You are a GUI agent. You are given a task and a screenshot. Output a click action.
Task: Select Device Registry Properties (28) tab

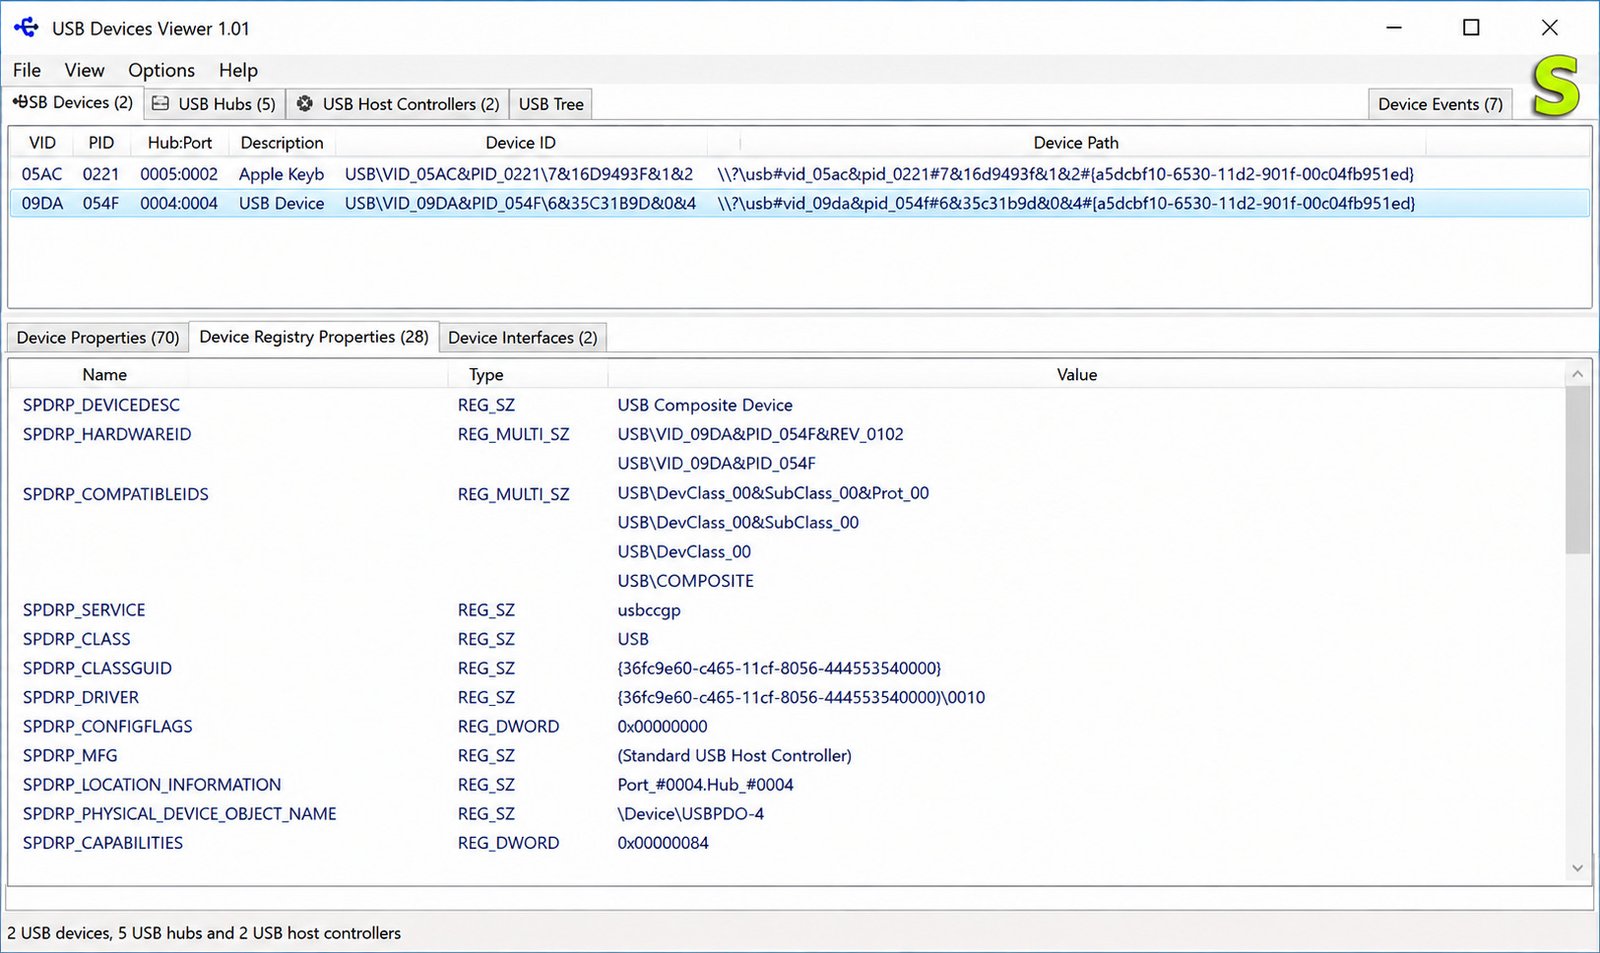(314, 337)
